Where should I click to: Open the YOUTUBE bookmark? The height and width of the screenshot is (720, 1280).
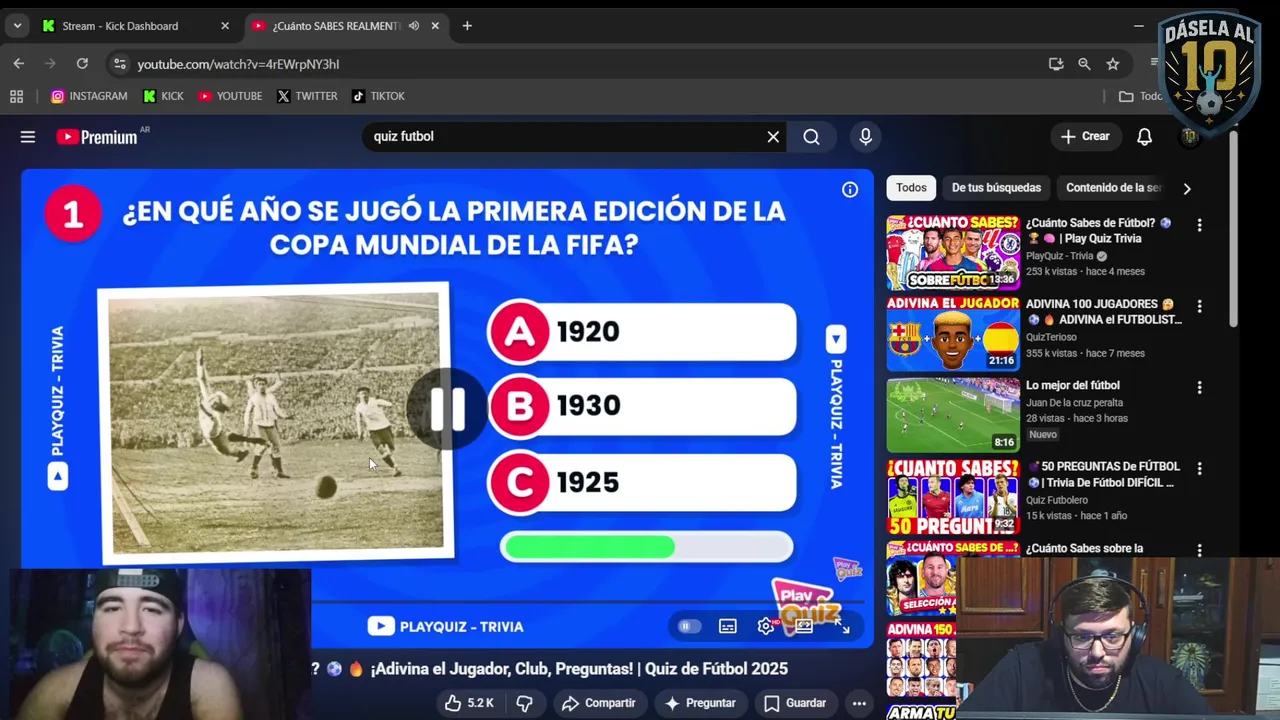230,96
